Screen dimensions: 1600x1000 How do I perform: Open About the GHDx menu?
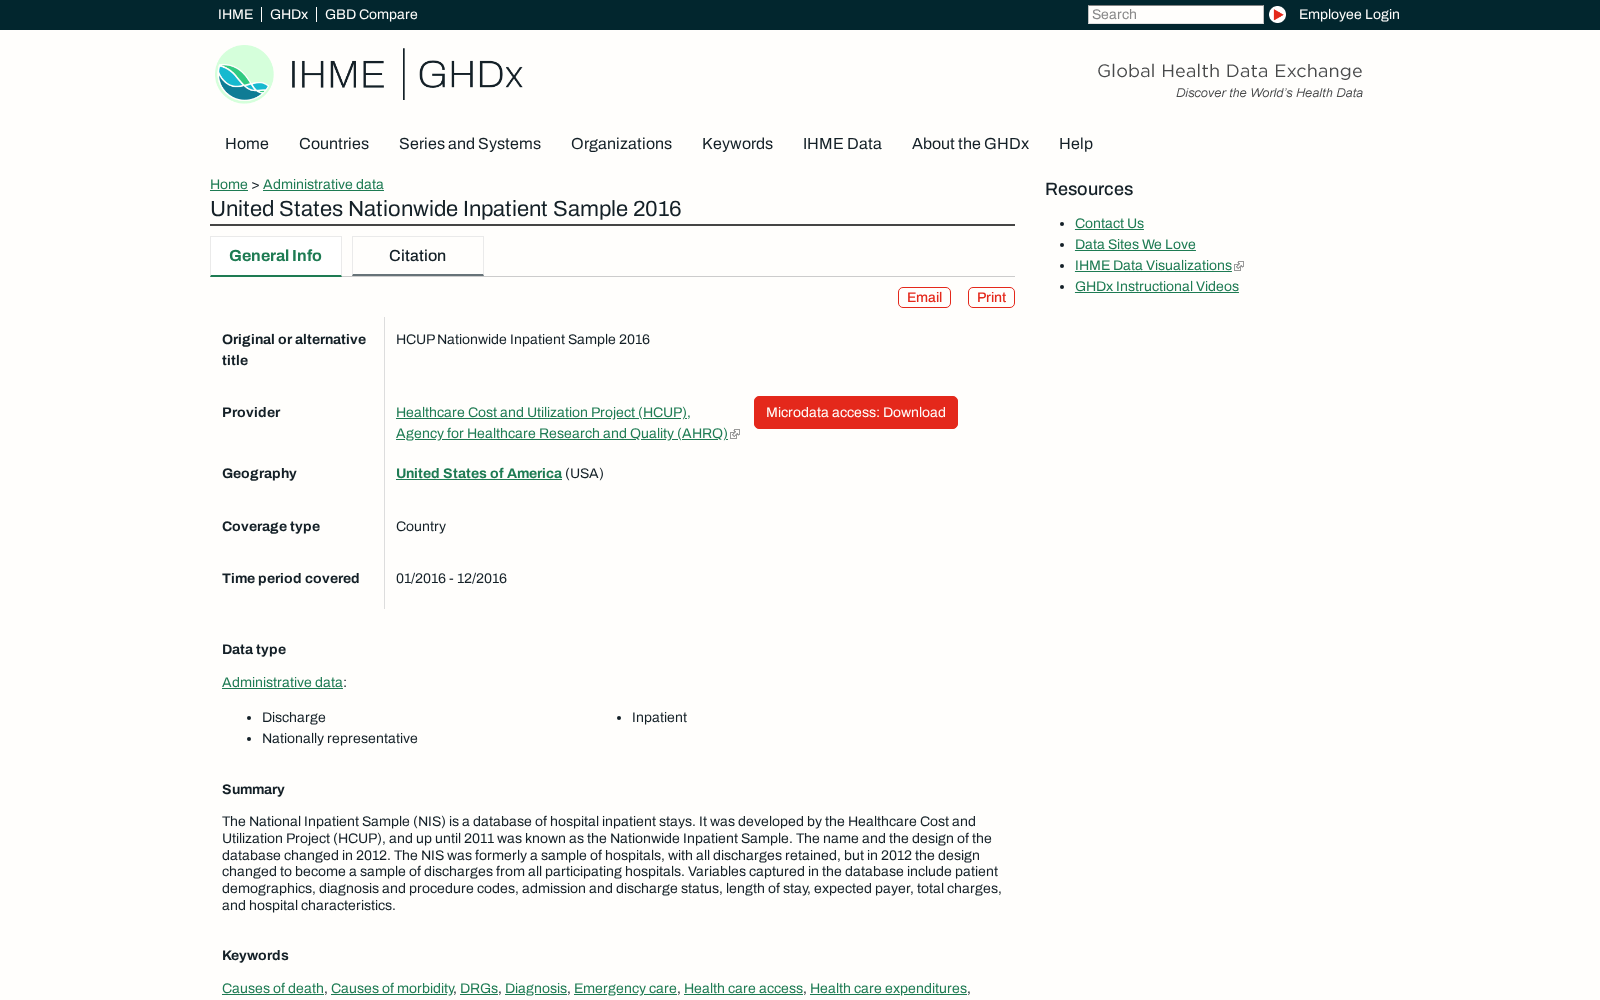(970, 144)
